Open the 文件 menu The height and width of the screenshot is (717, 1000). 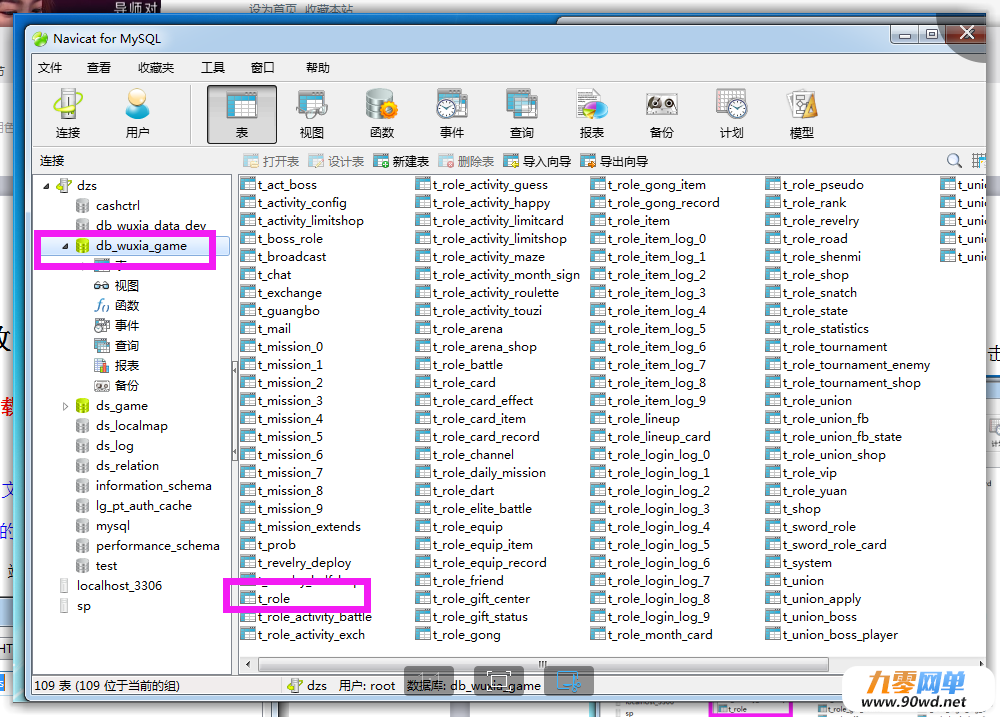pyautogui.click(x=50, y=68)
